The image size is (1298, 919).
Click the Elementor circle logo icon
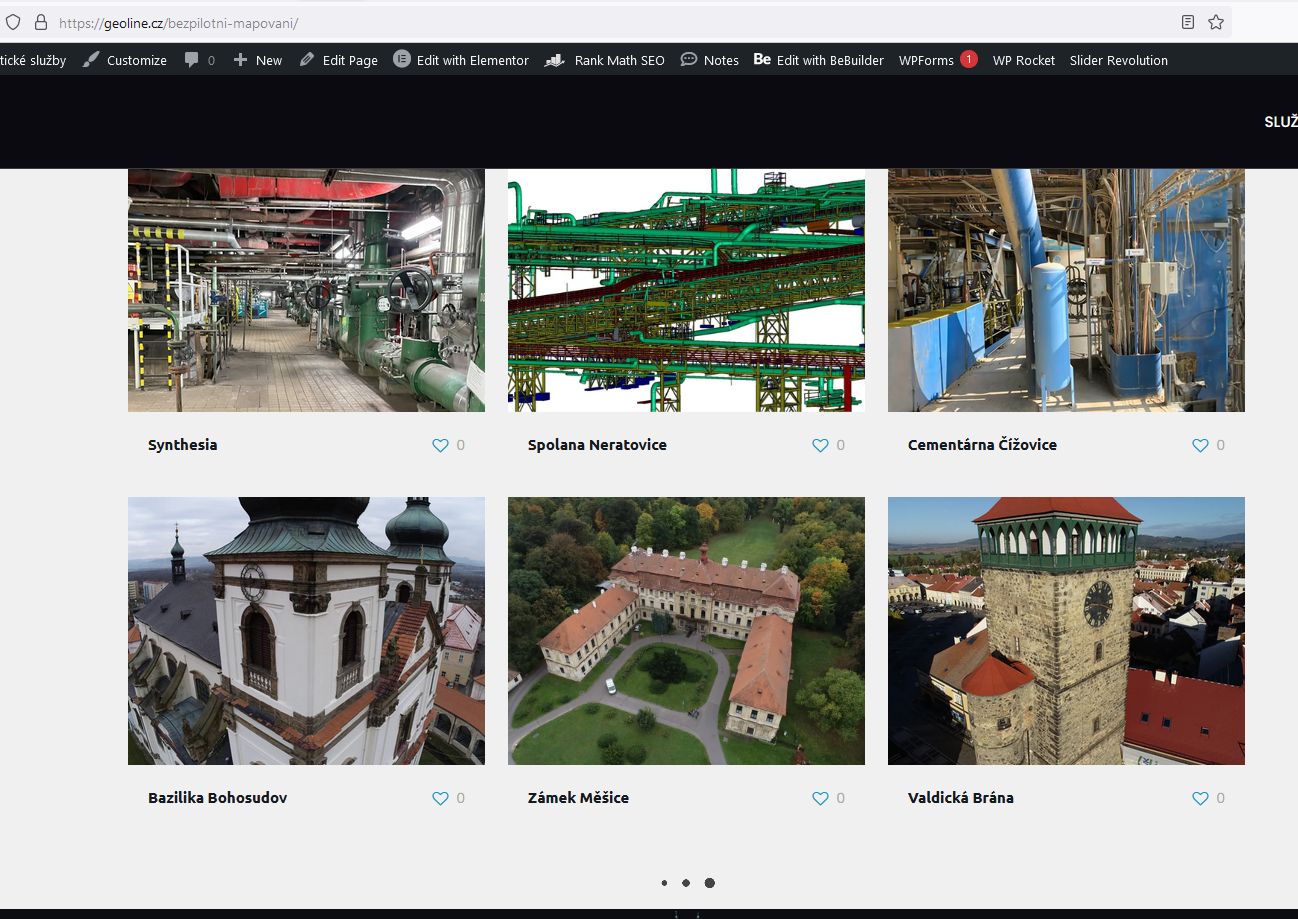coord(402,59)
